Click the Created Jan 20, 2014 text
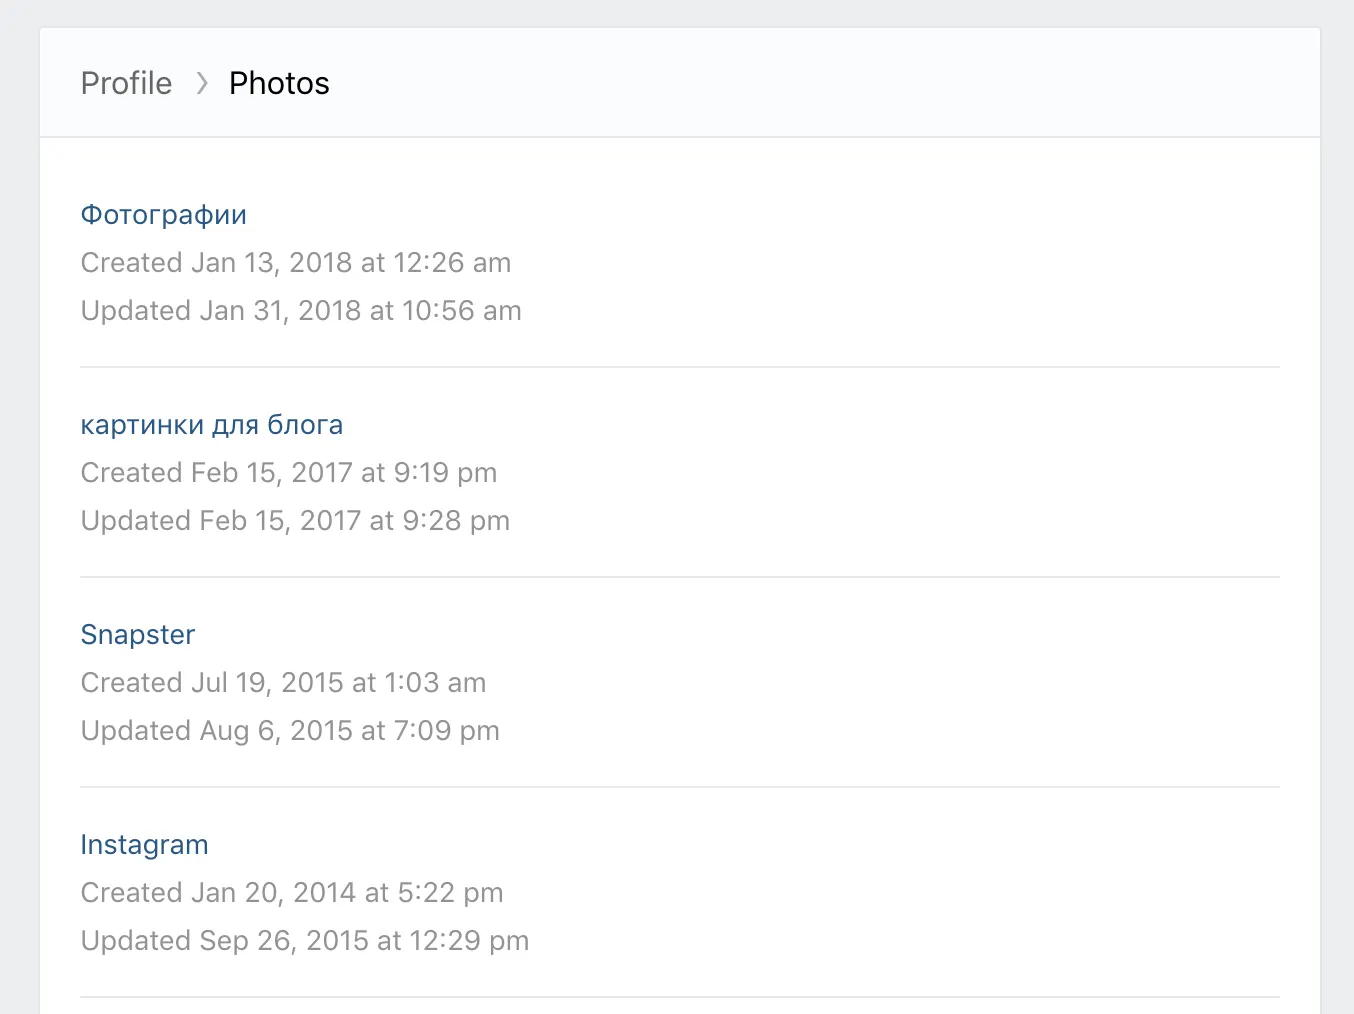 [291, 893]
